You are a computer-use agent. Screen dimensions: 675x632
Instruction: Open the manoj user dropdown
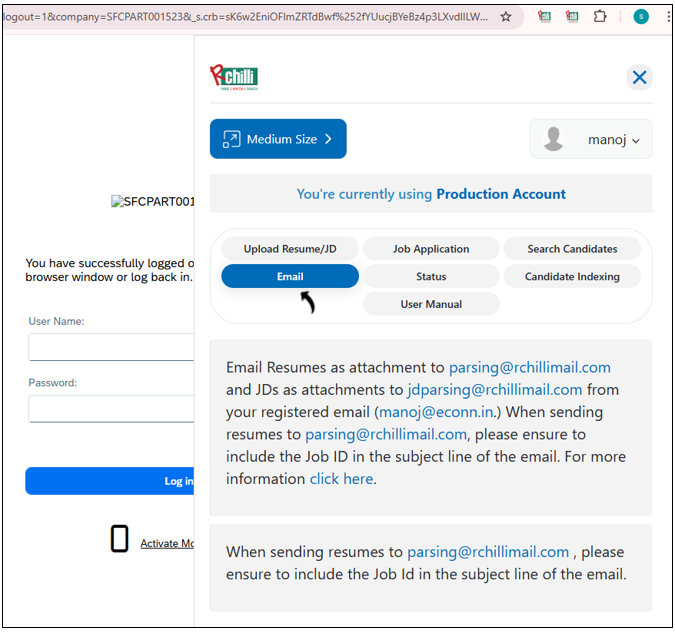pos(592,139)
